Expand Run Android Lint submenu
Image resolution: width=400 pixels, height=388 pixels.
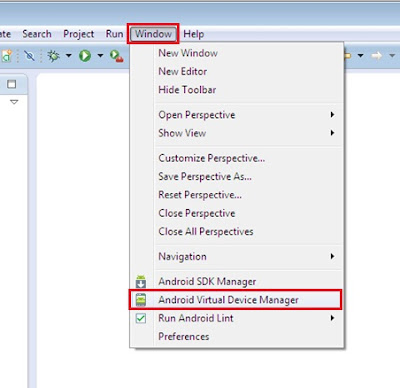click(237, 318)
